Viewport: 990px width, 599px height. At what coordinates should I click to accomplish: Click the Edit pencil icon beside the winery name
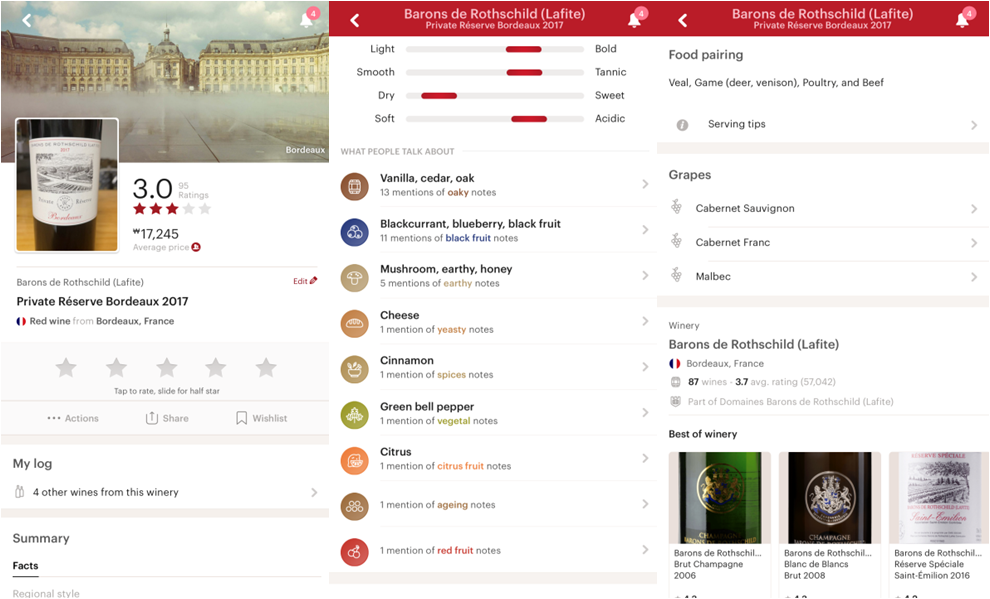point(313,281)
